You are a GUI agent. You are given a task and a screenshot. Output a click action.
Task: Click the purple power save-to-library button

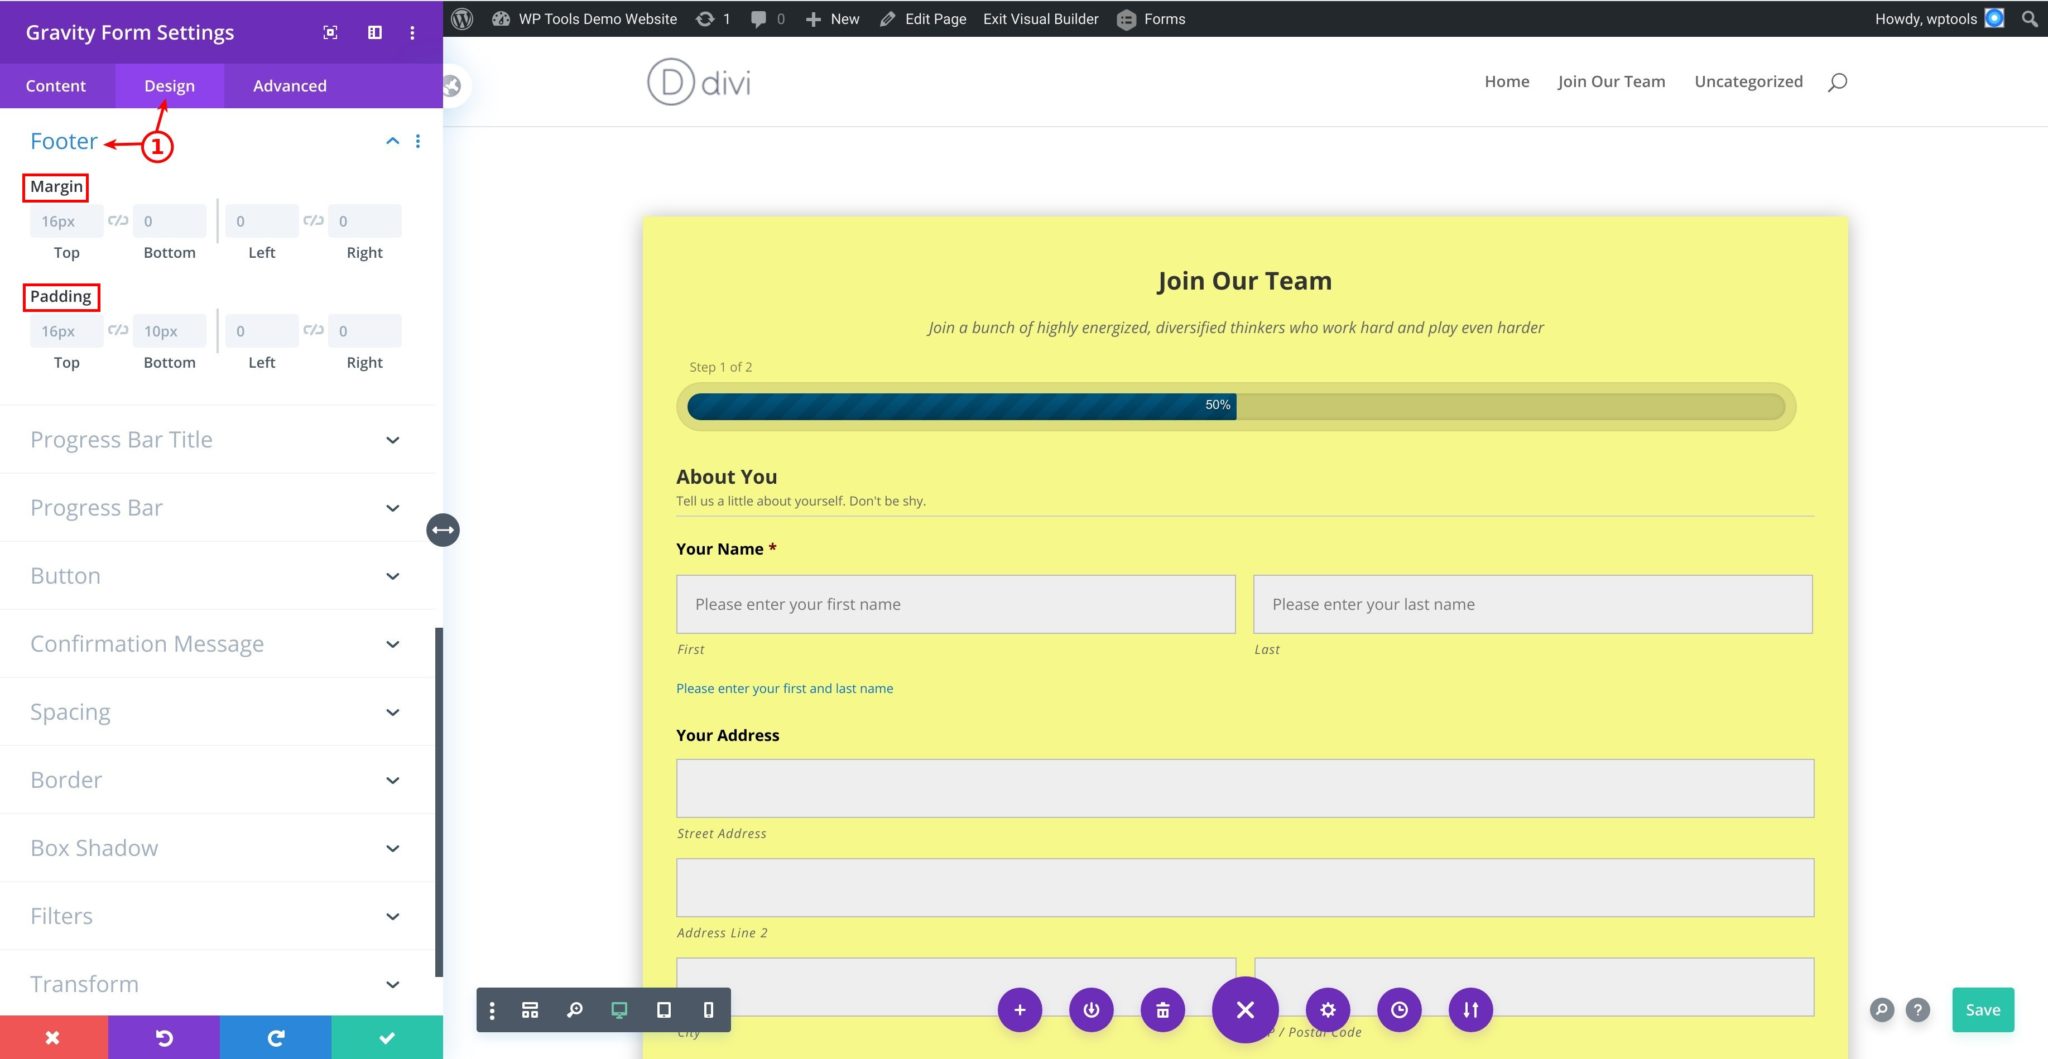pyautogui.click(x=1091, y=1010)
